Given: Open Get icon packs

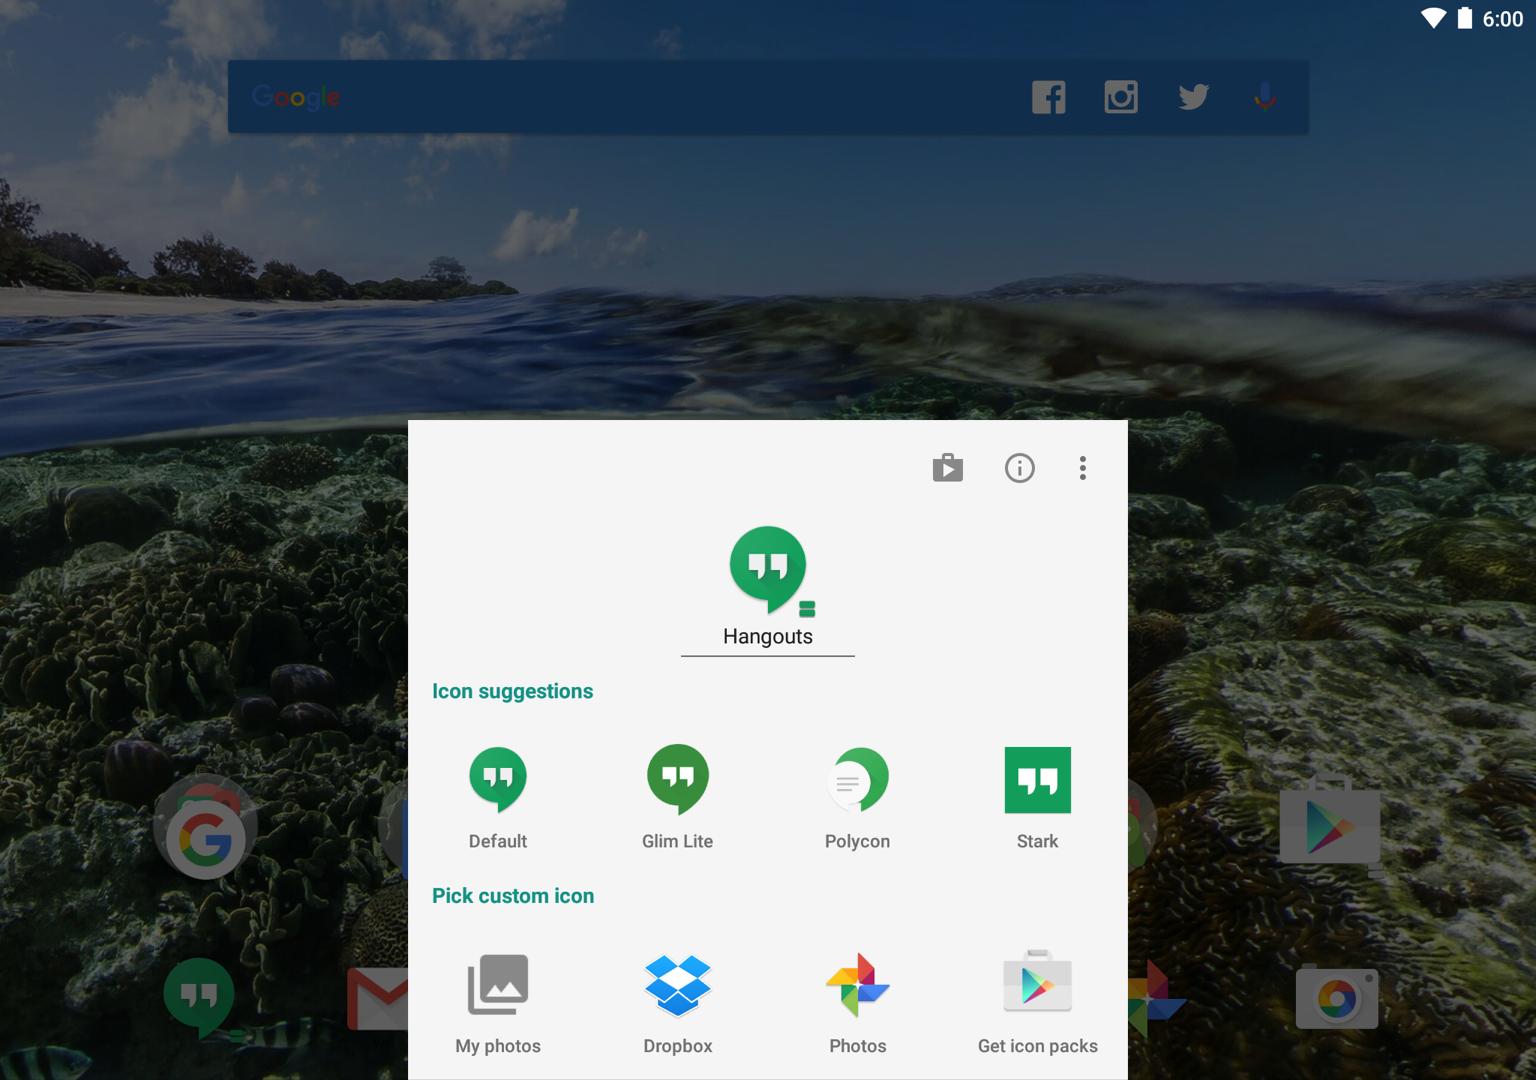Looking at the screenshot, I should tap(1038, 1002).
